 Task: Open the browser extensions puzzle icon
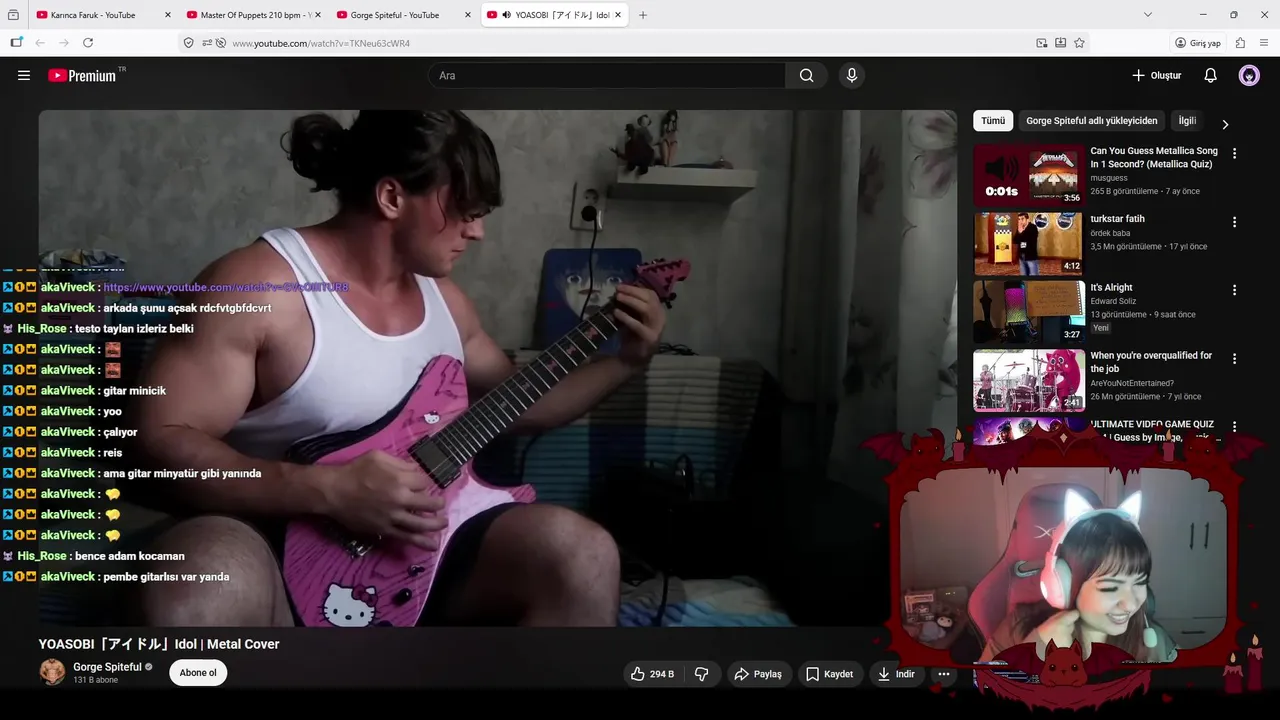click(x=1240, y=43)
